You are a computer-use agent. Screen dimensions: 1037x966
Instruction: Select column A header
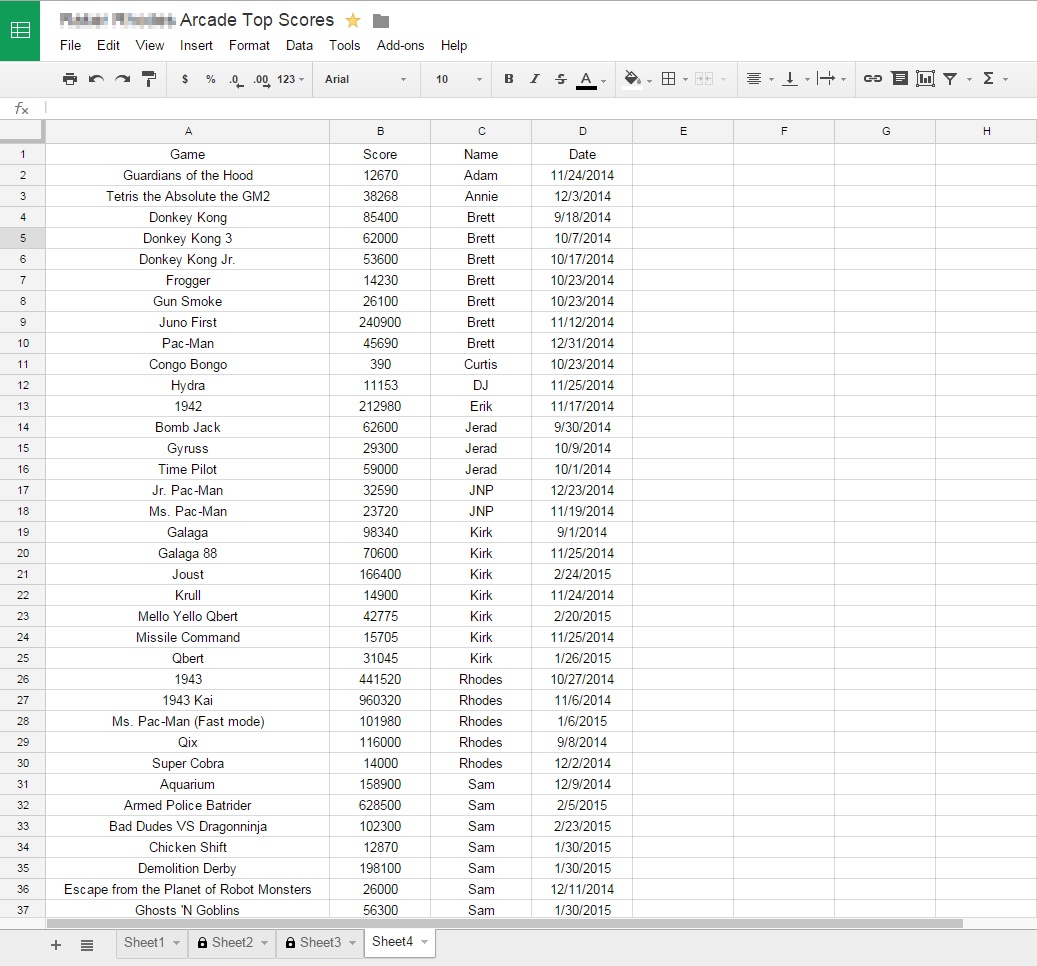pyautogui.click(x=188, y=132)
